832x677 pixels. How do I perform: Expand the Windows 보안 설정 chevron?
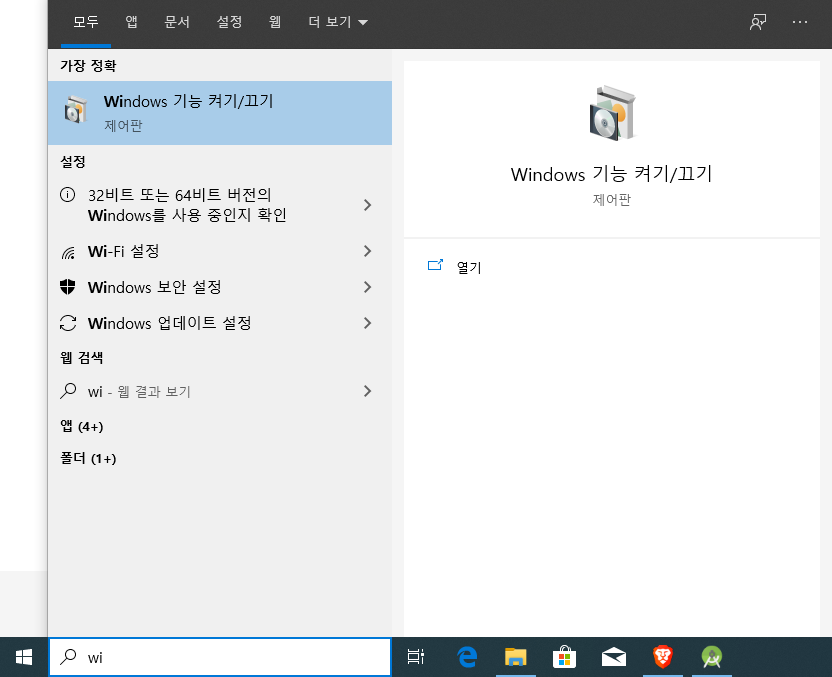coord(367,287)
